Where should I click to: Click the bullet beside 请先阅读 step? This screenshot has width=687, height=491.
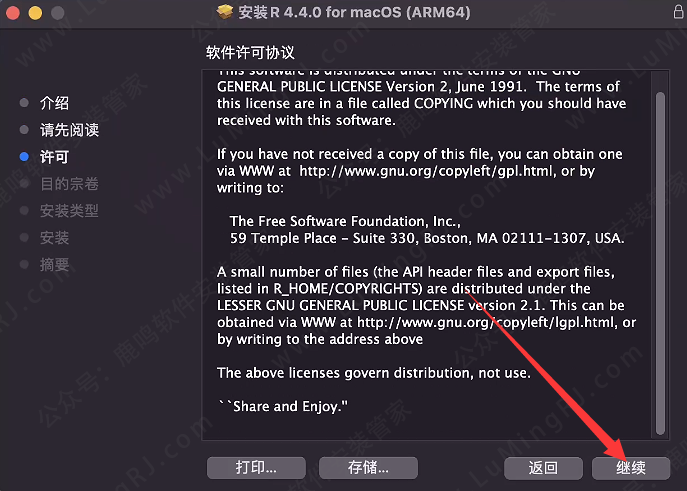point(24,130)
